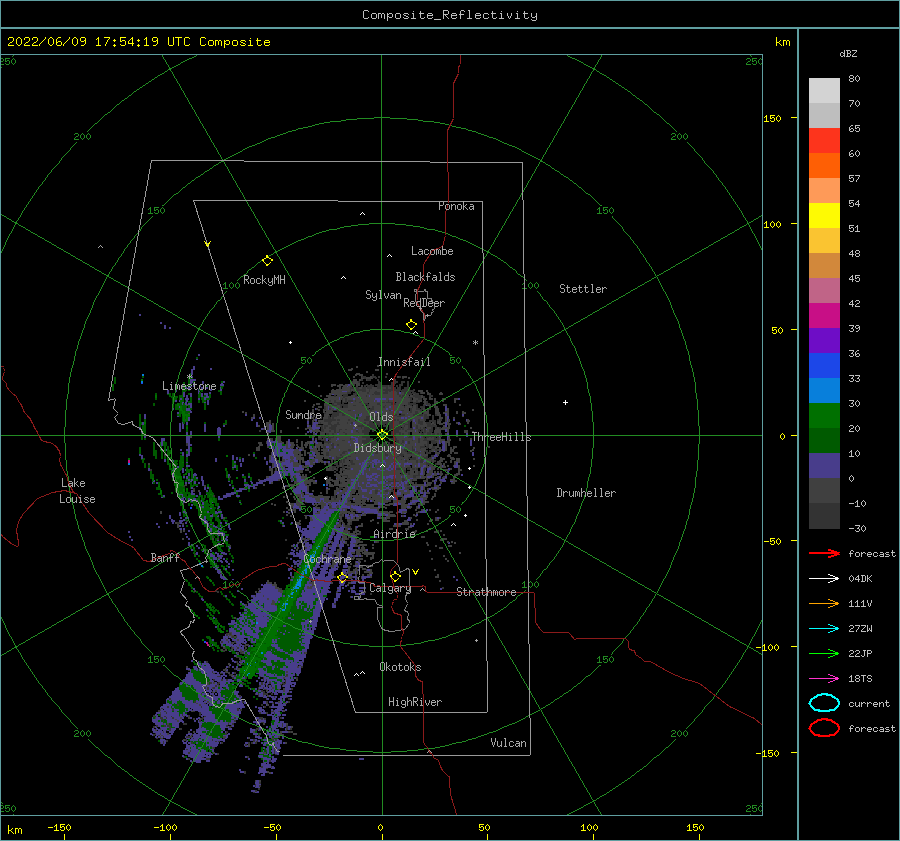The image size is (900, 841).
Task: Select the Banff label
Action: click(x=165, y=558)
